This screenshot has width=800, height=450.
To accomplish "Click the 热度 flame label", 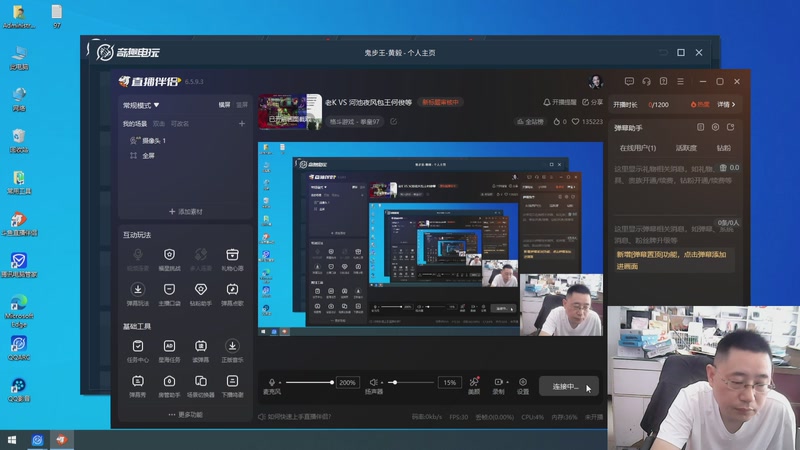I will (700, 105).
